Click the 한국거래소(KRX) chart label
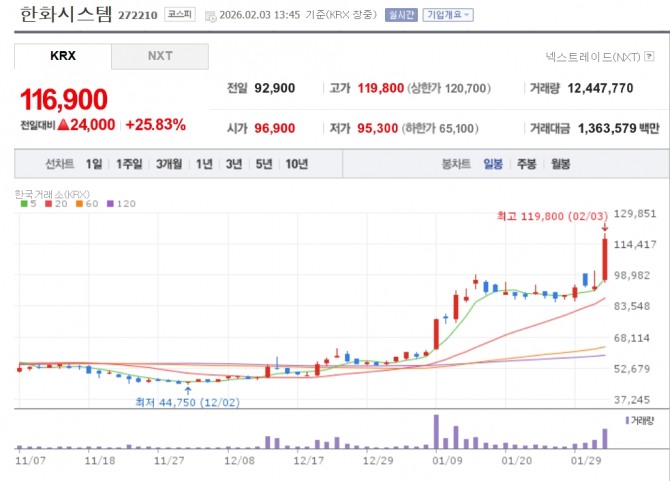This screenshot has height=481, width=670. point(52,194)
